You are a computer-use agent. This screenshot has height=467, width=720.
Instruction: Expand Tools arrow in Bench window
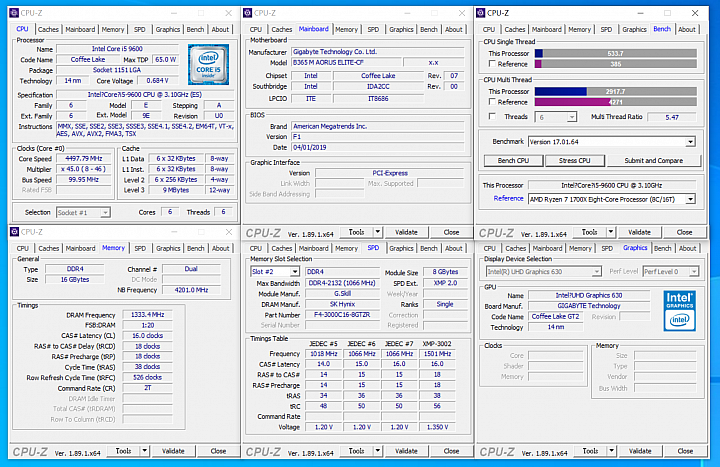click(611, 232)
